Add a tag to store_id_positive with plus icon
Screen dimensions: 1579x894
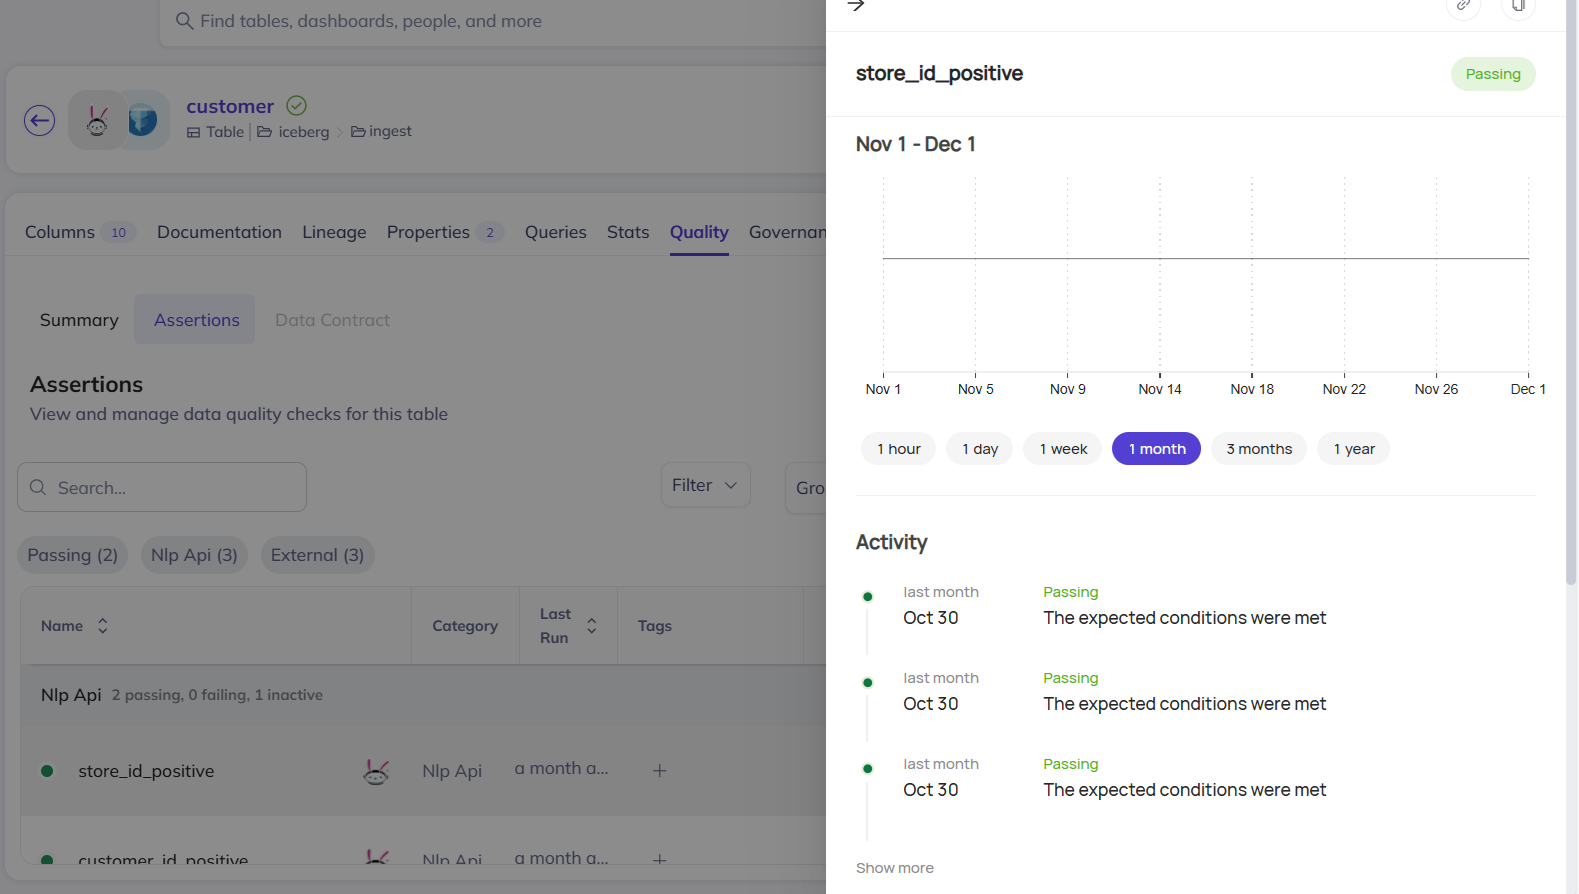[x=660, y=770]
